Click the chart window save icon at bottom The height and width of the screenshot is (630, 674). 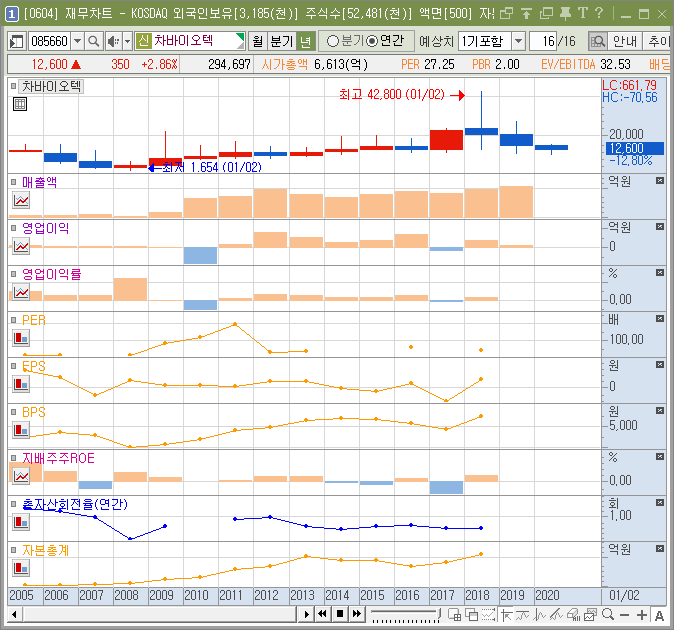click(591, 615)
